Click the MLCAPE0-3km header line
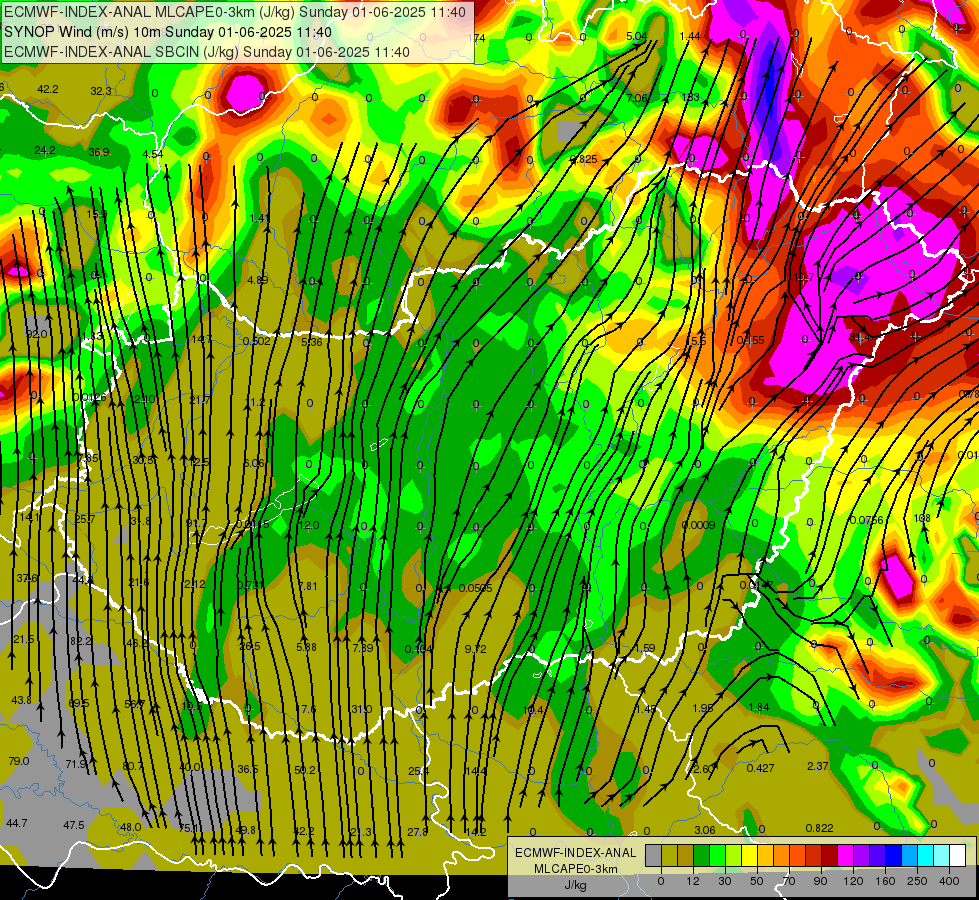This screenshot has width=979, height=900. tap(235, 12)
